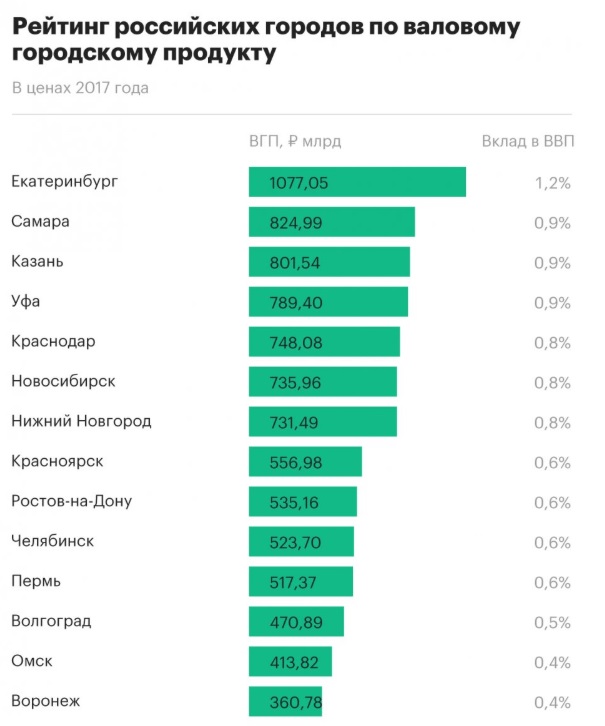Click the Казань bar showing 801,54
Image resolution: width=605 pixels, height=726 pixels.
click(x=329, y=262)
